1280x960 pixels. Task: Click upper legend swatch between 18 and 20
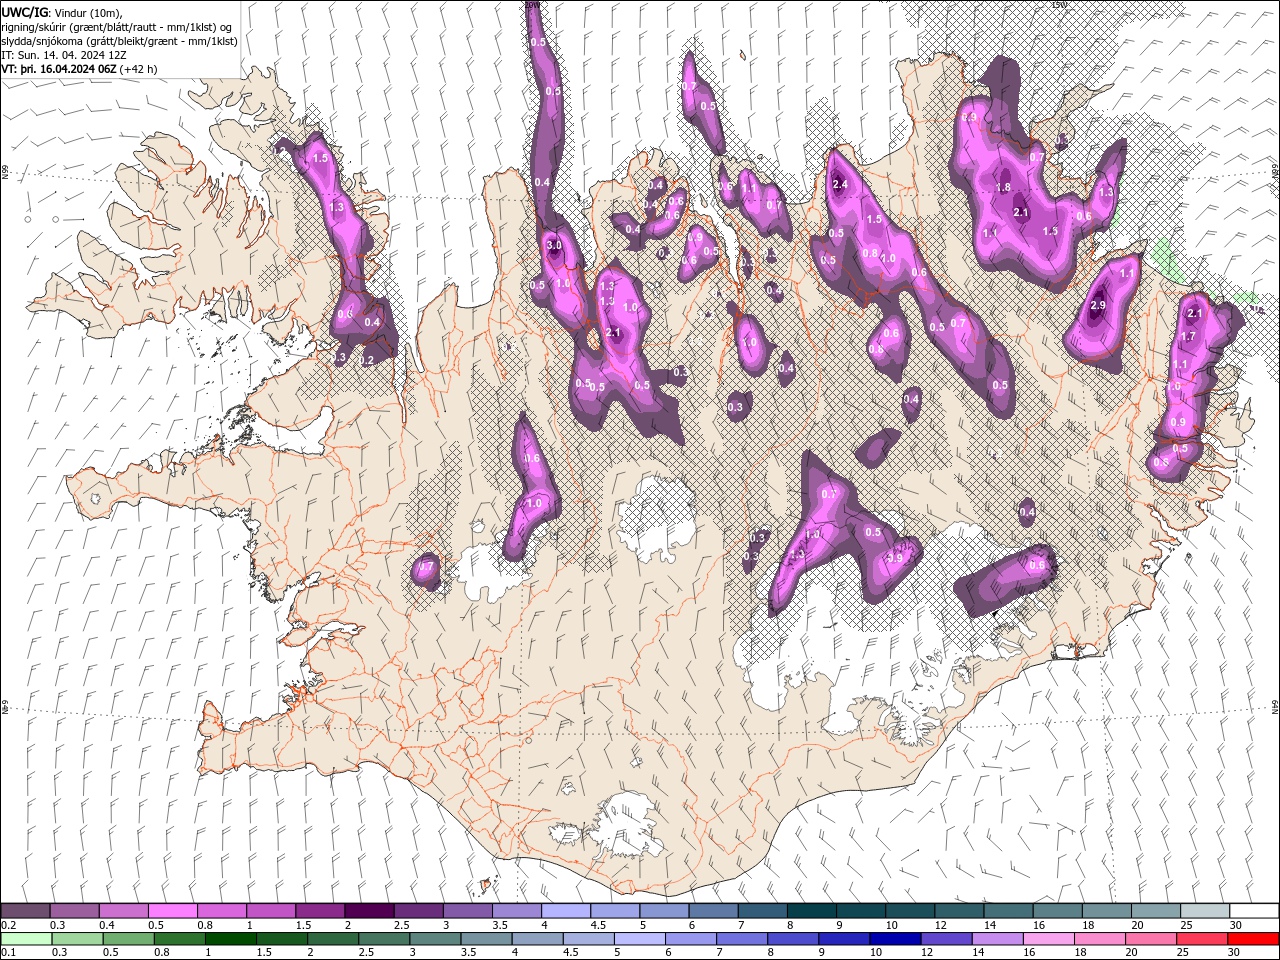[1106, 910]
